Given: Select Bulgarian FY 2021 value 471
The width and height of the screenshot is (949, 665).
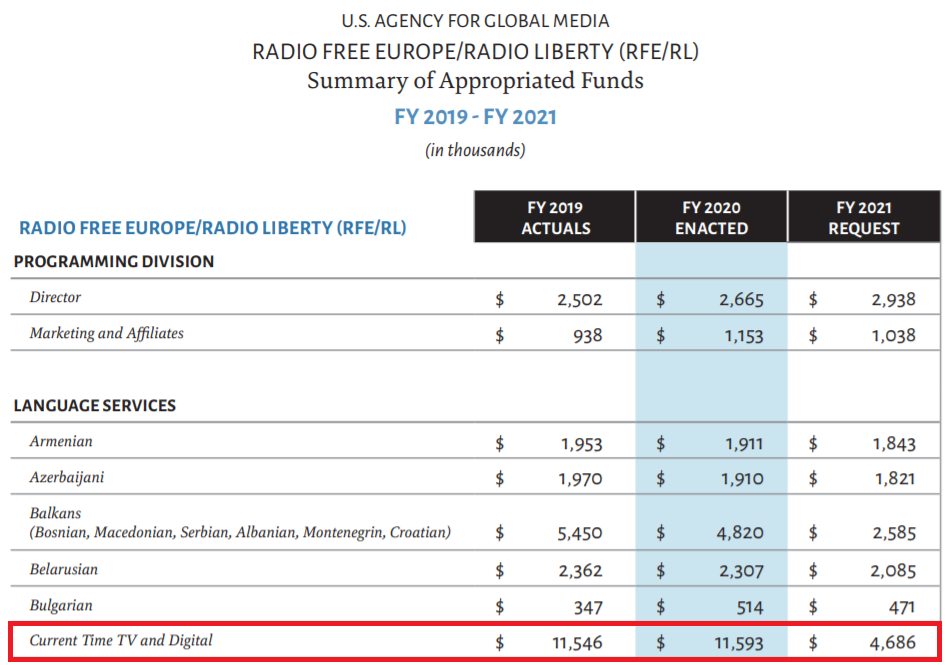Looking at the screenshot, I should [902, 607].
